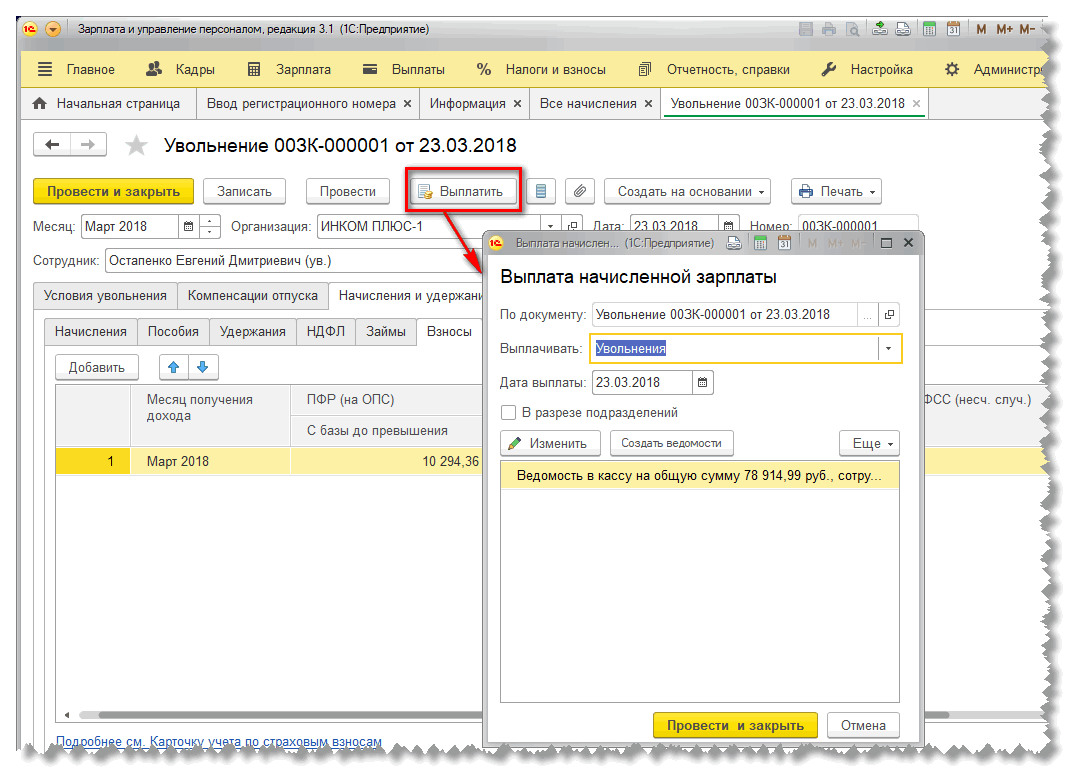Open the month picker calendar icon next to Март 2018

(x=188, y=226)
